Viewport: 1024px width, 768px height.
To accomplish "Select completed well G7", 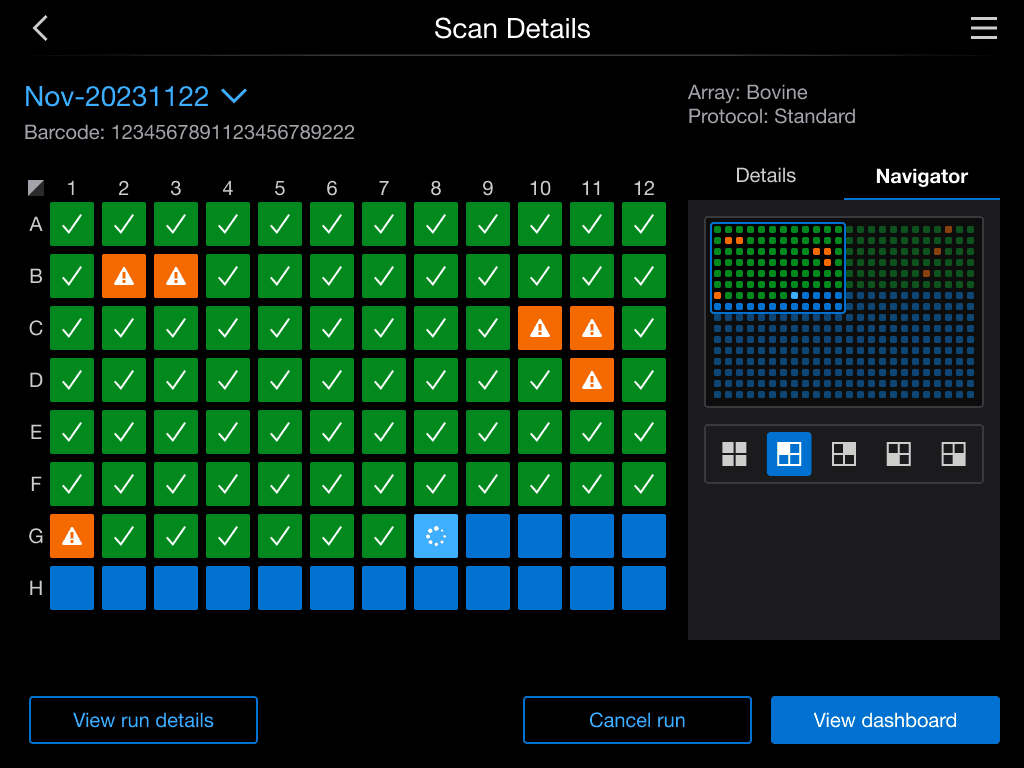I will (x=383, y=536).
